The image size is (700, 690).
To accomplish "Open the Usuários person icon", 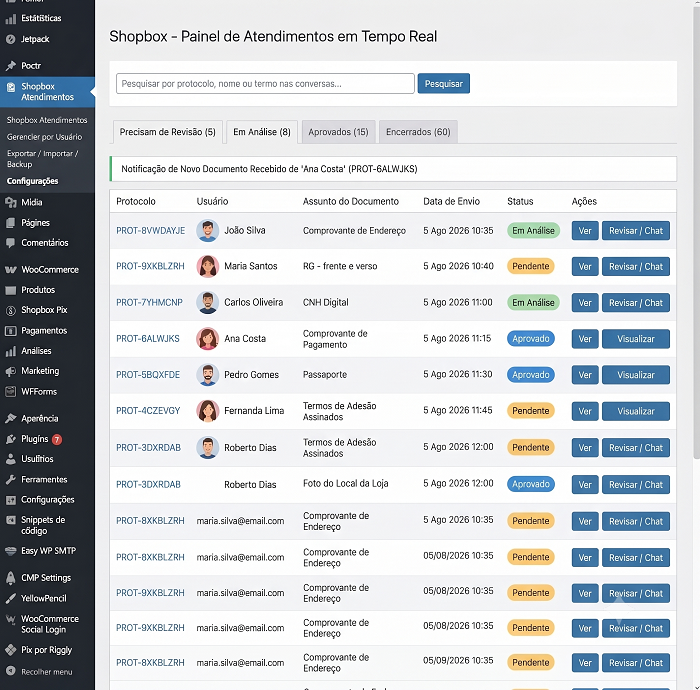I will (11, 459).
